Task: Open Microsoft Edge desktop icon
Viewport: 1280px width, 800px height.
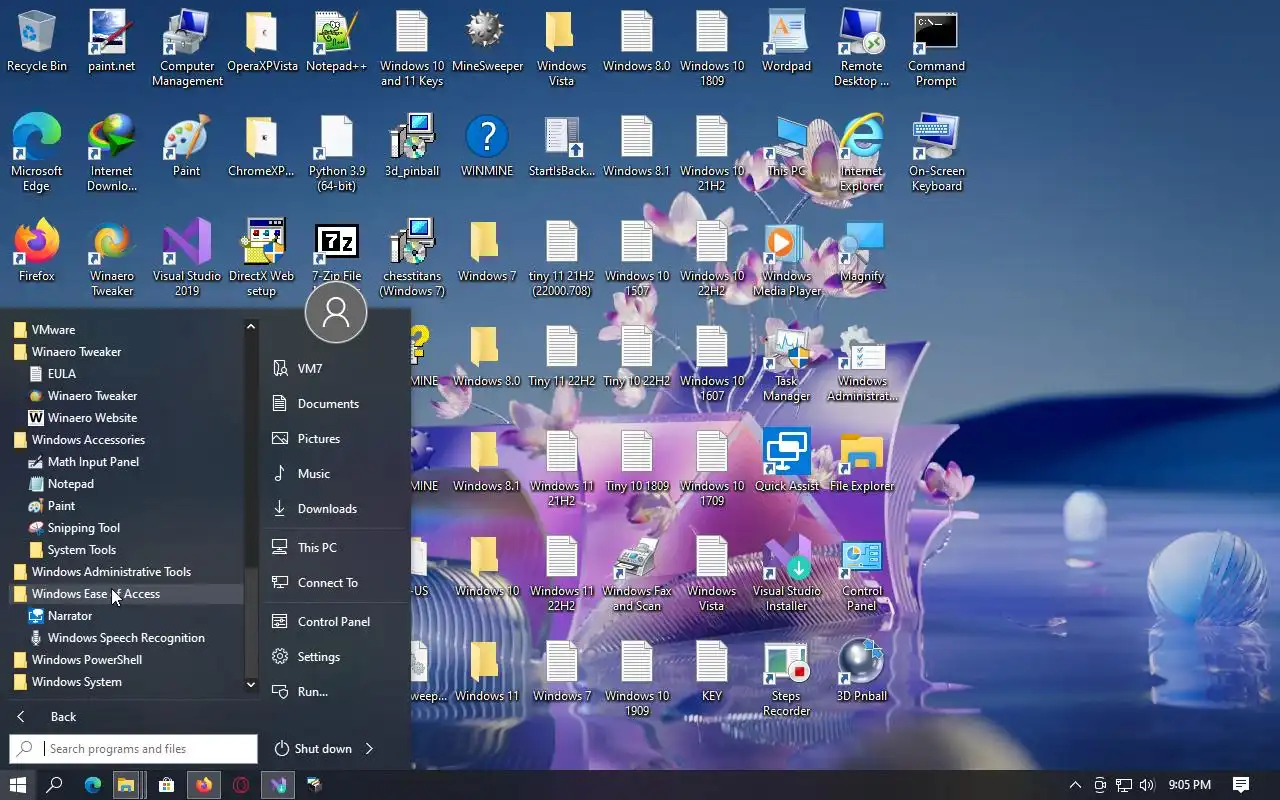Action: 37,153
